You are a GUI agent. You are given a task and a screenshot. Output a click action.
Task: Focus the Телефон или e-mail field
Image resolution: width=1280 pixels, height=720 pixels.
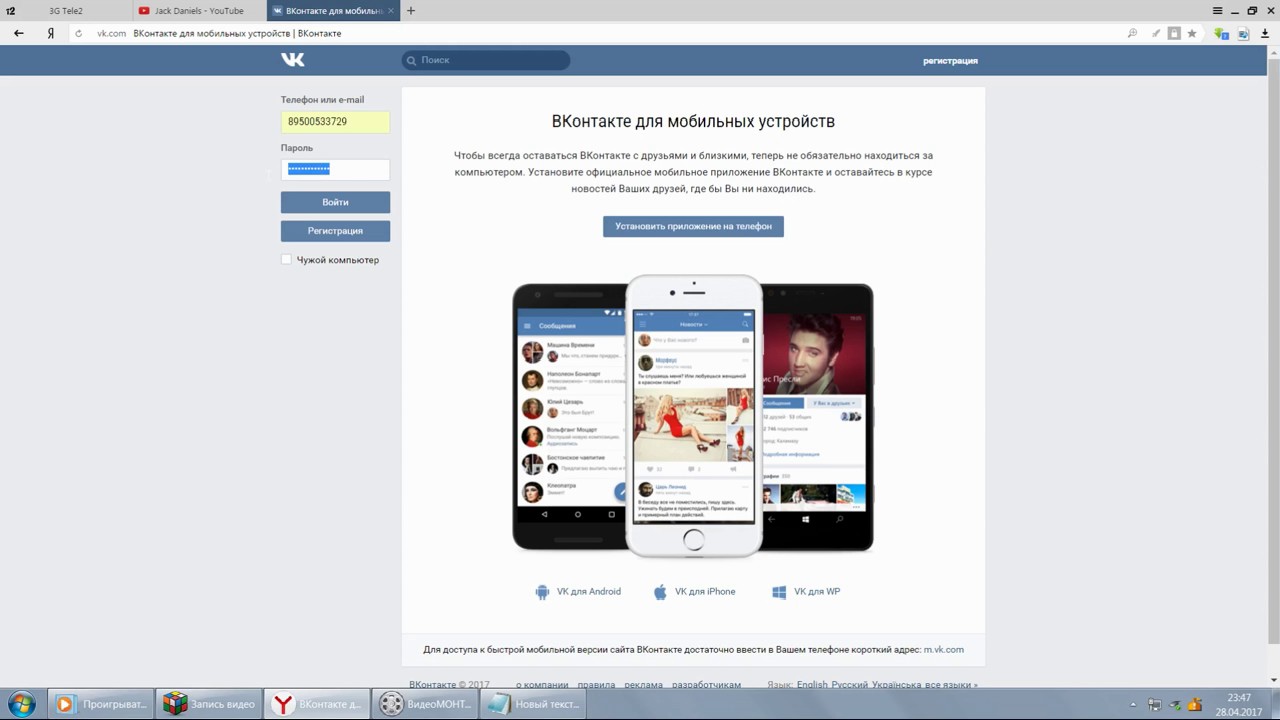pyautogui.click(x=335, y=122)
